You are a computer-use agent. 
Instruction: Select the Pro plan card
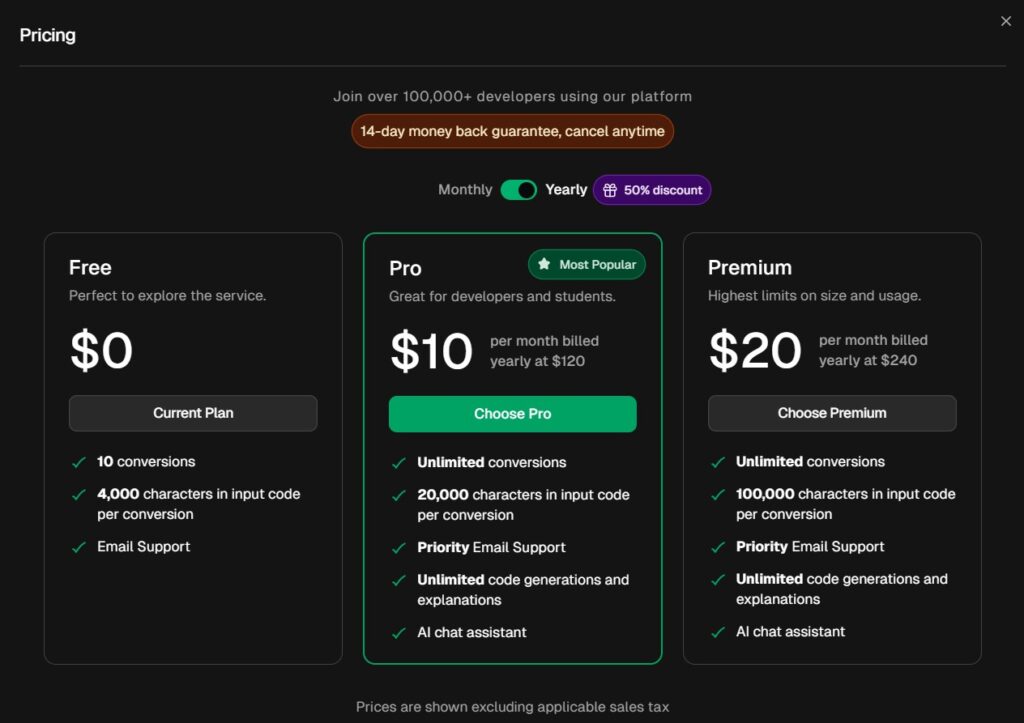coord(512,446)
